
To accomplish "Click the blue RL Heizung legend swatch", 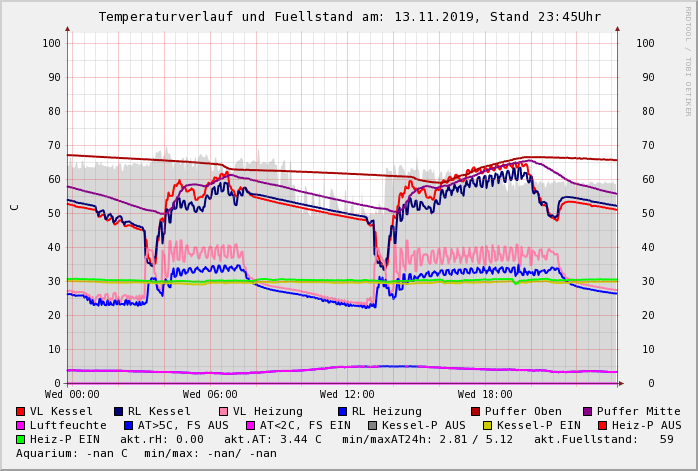I will pos(342,411).
